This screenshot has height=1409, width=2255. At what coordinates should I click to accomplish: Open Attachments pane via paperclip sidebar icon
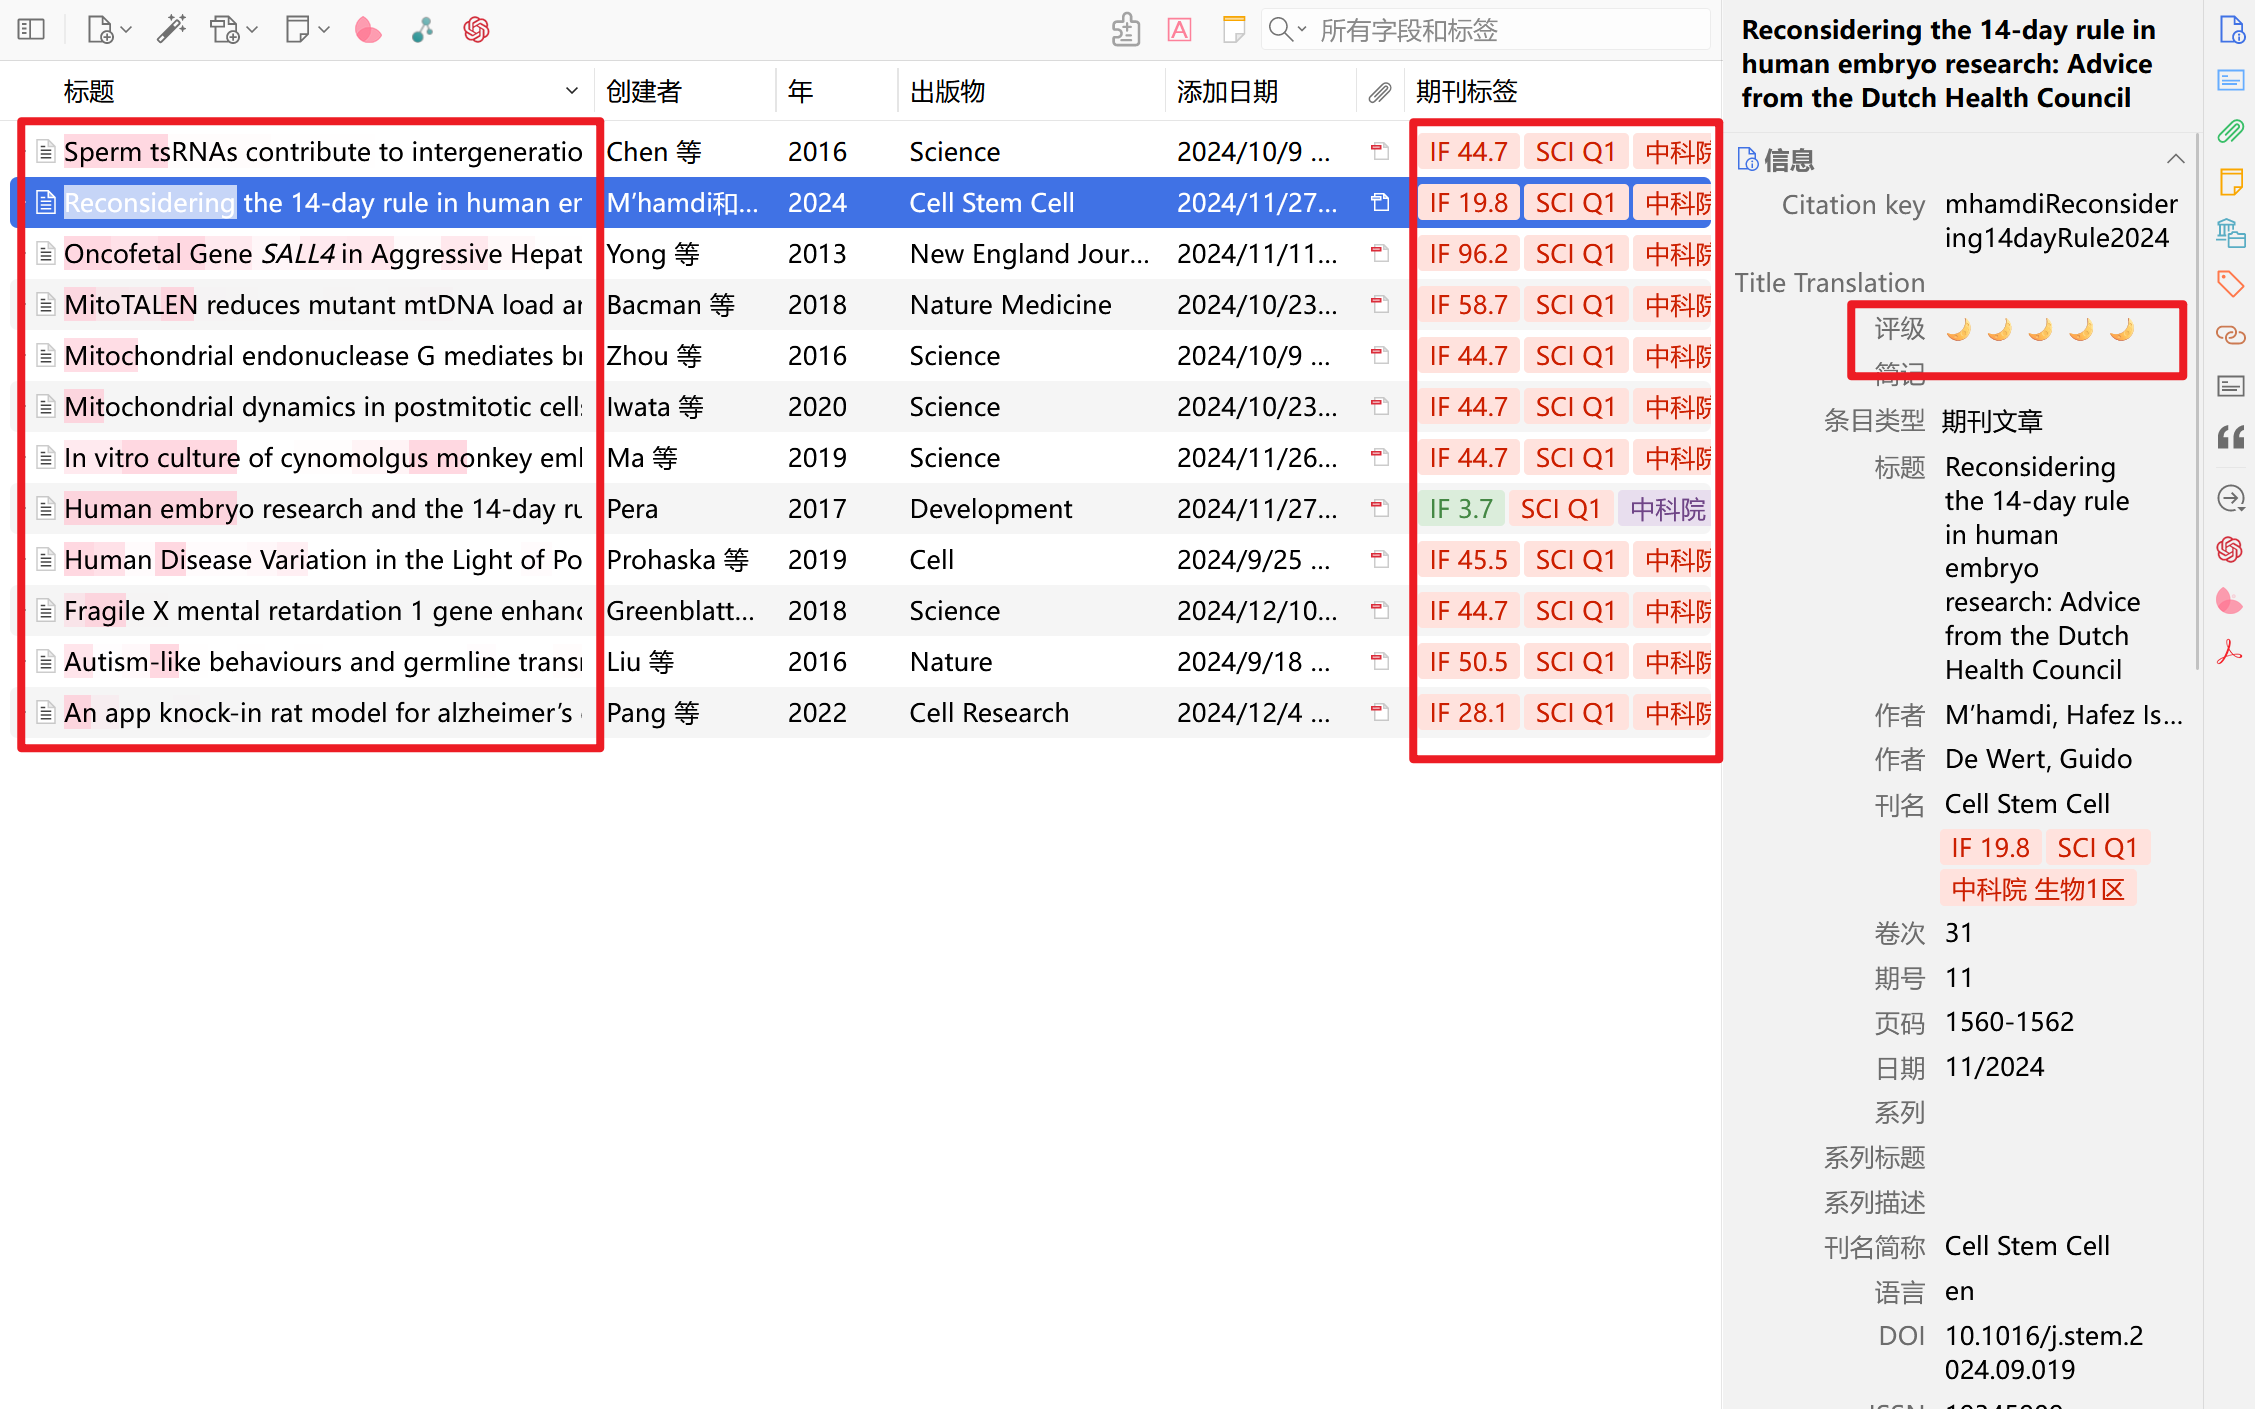click(x=2230, y=131)
